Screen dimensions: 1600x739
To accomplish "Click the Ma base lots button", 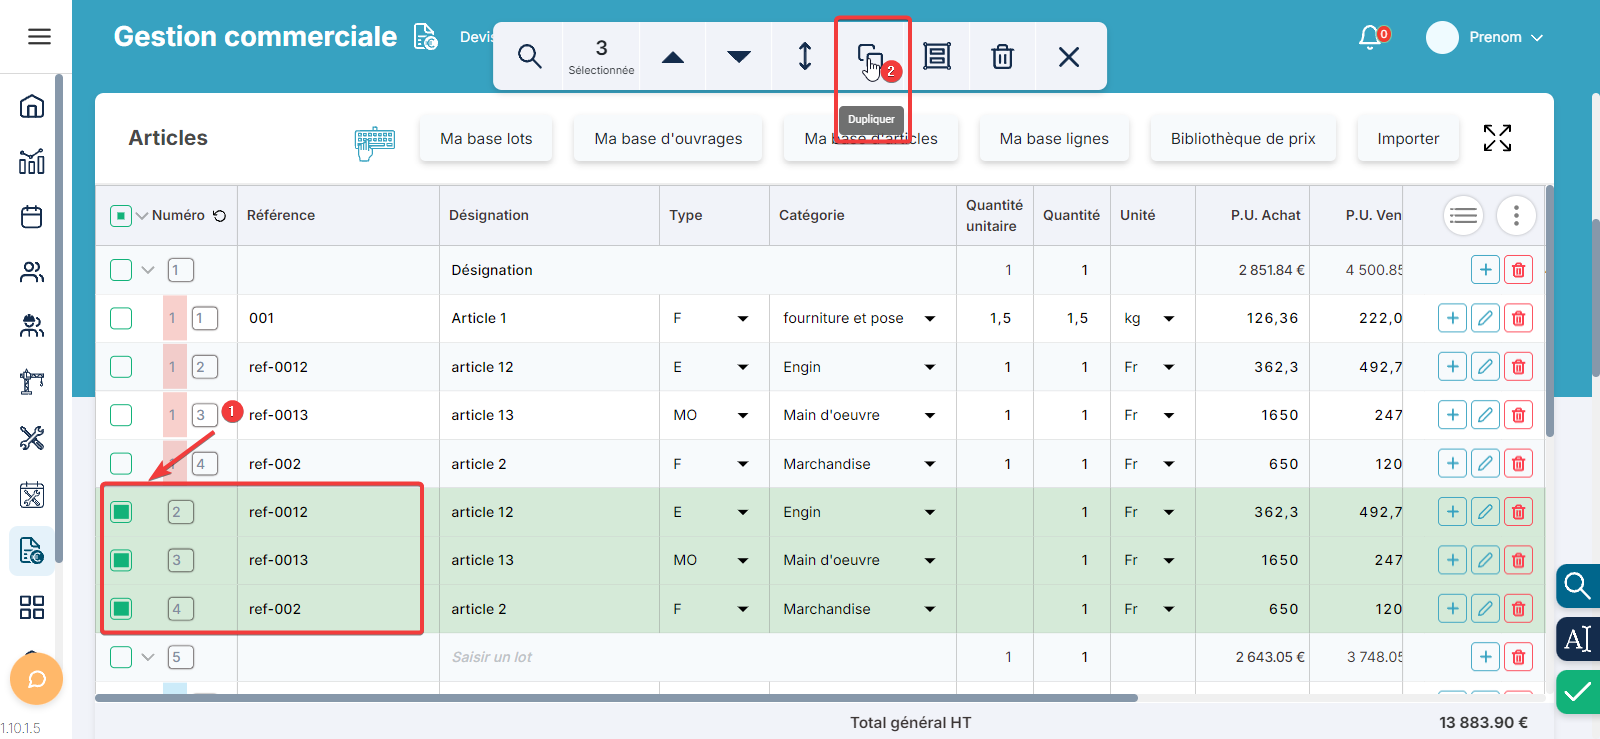I will tap(486, 139).
